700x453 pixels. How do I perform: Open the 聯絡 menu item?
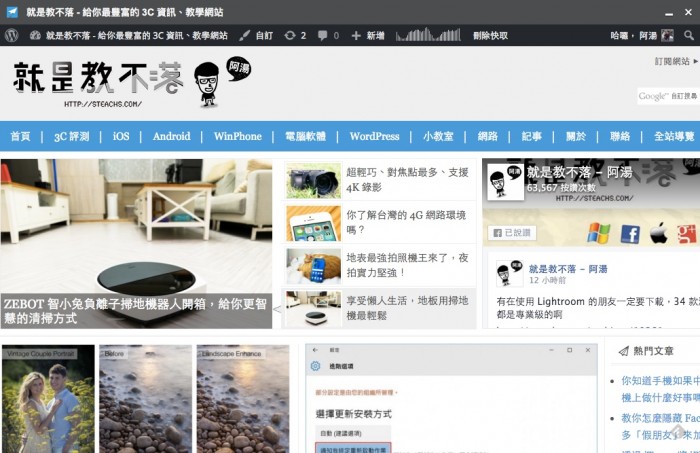pyautogui.click(x=620, y=136)
